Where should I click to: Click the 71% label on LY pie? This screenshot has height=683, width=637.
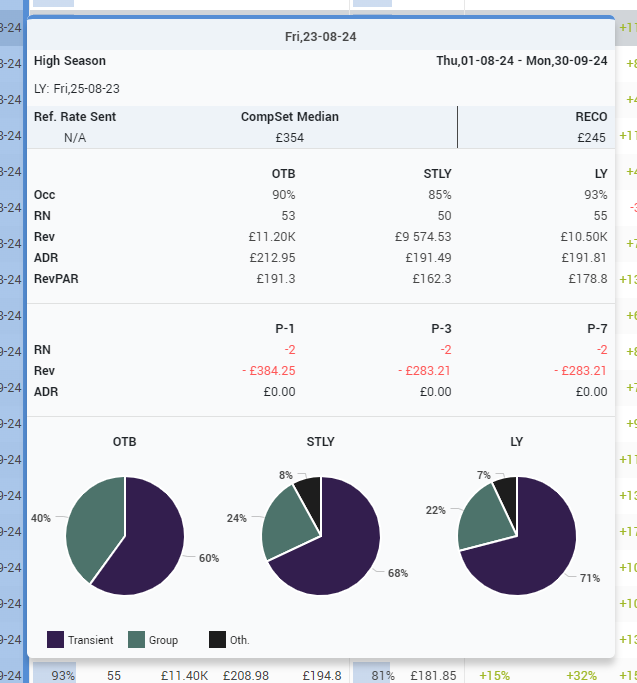(x=590, y=578)
